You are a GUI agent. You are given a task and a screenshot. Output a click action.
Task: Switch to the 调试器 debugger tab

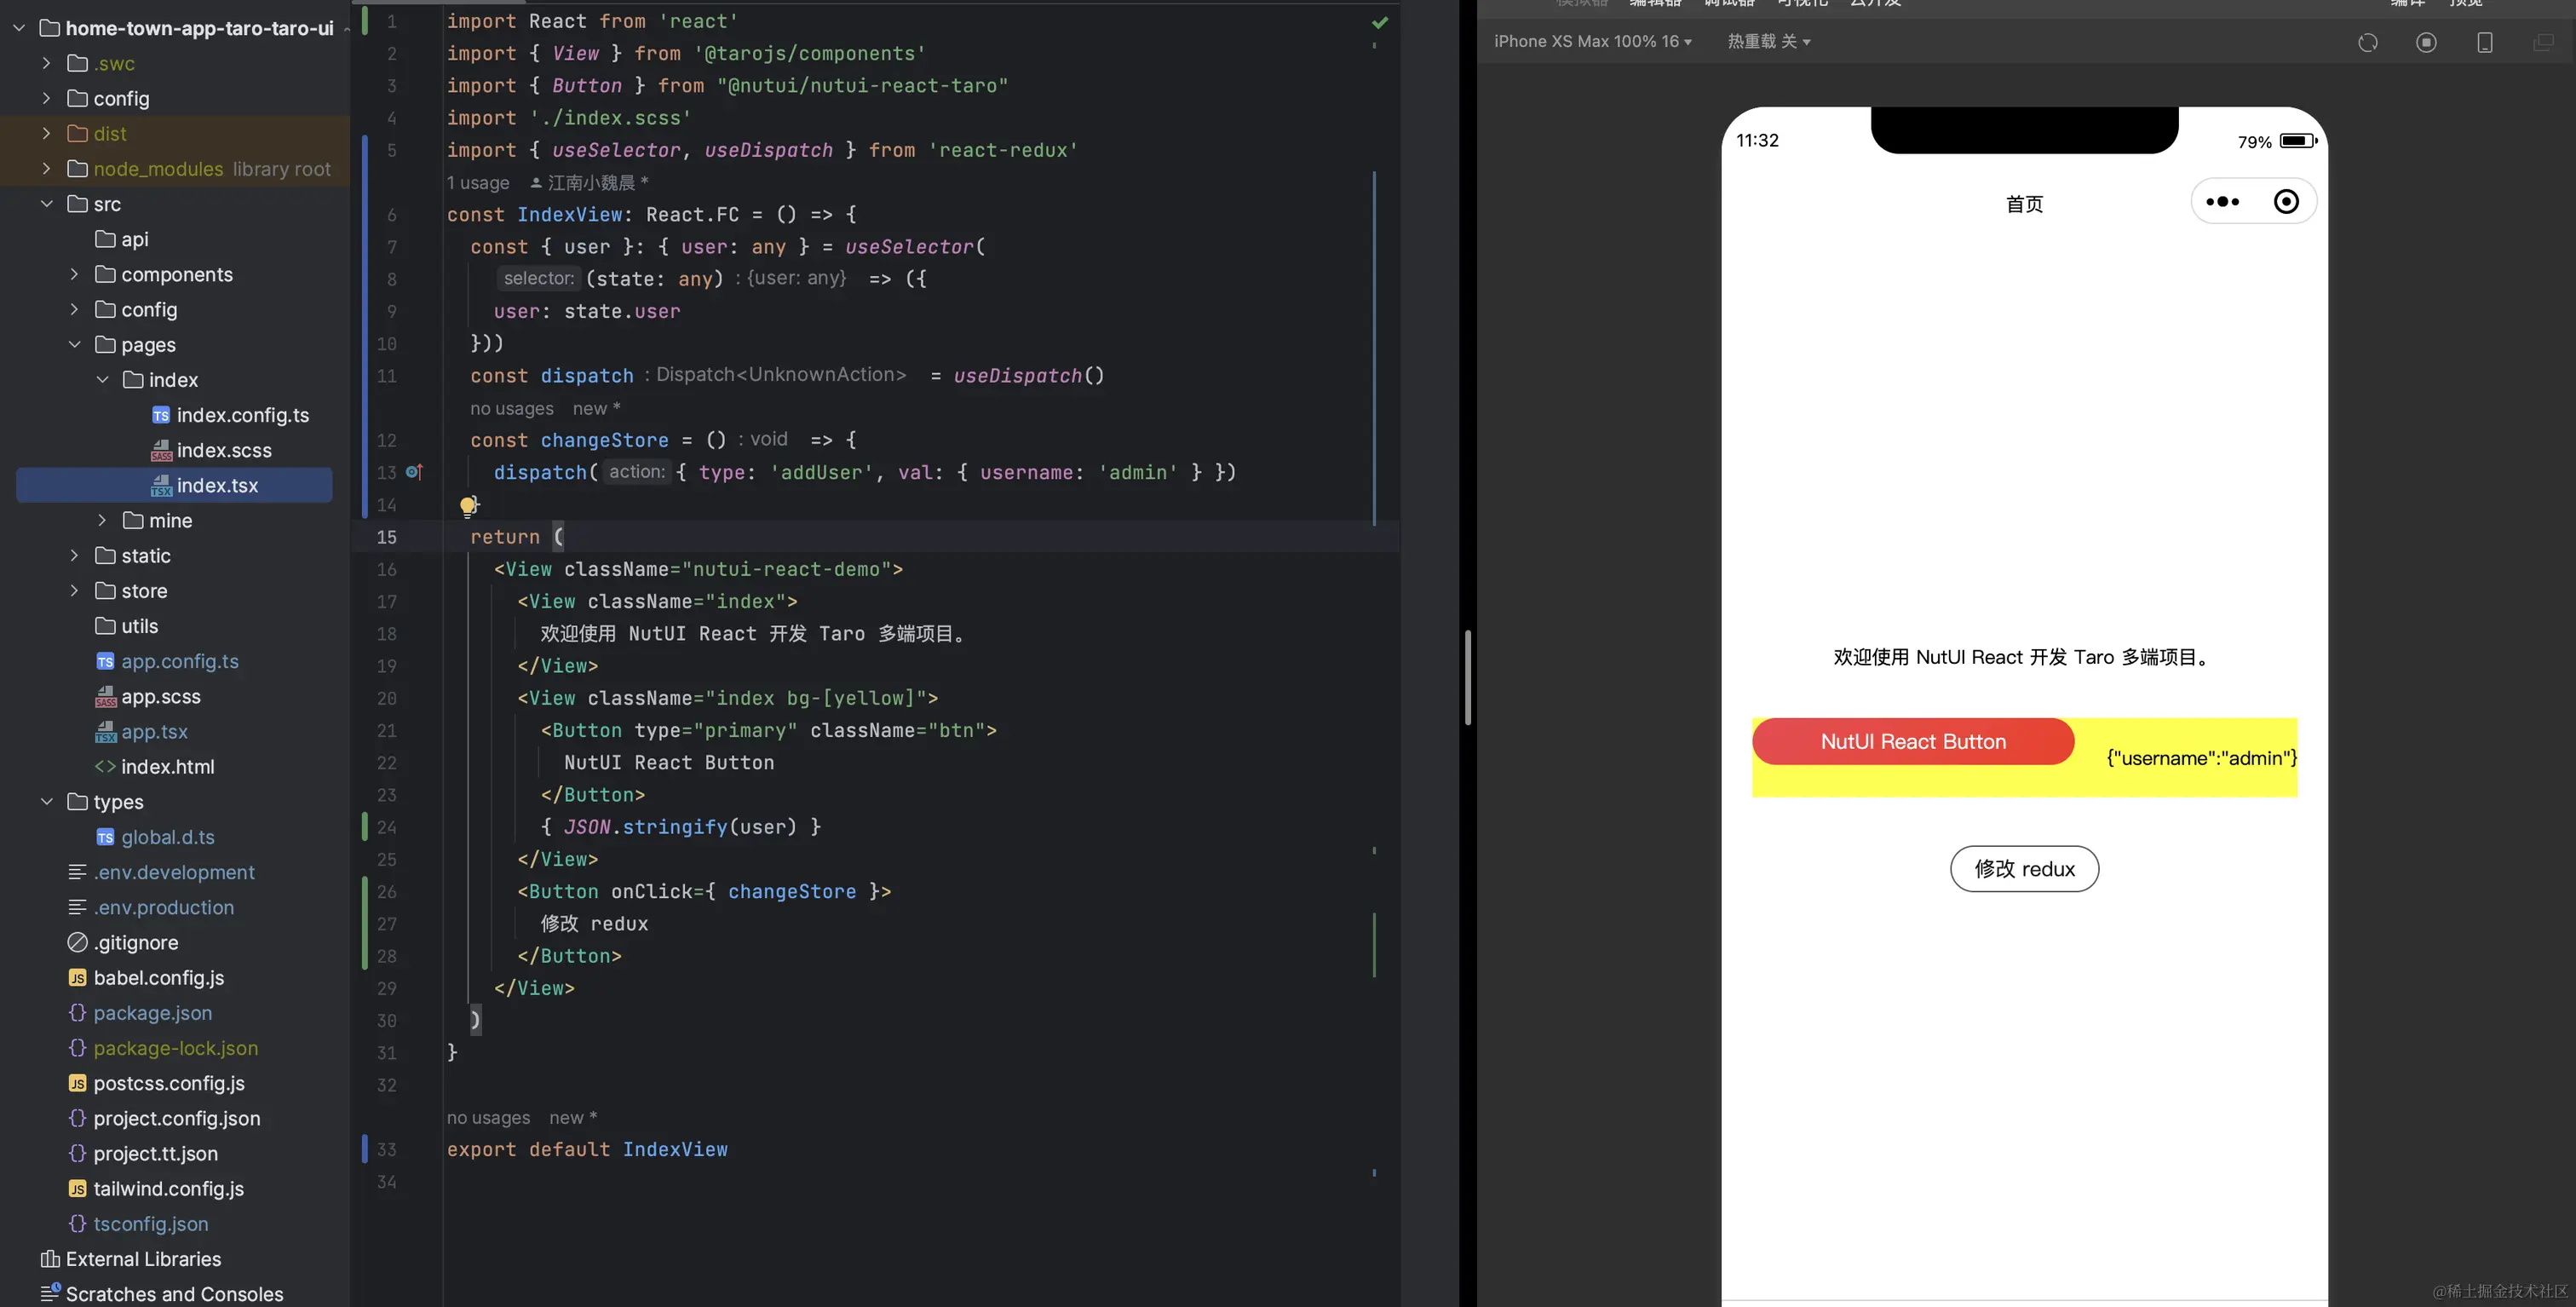1728,4
